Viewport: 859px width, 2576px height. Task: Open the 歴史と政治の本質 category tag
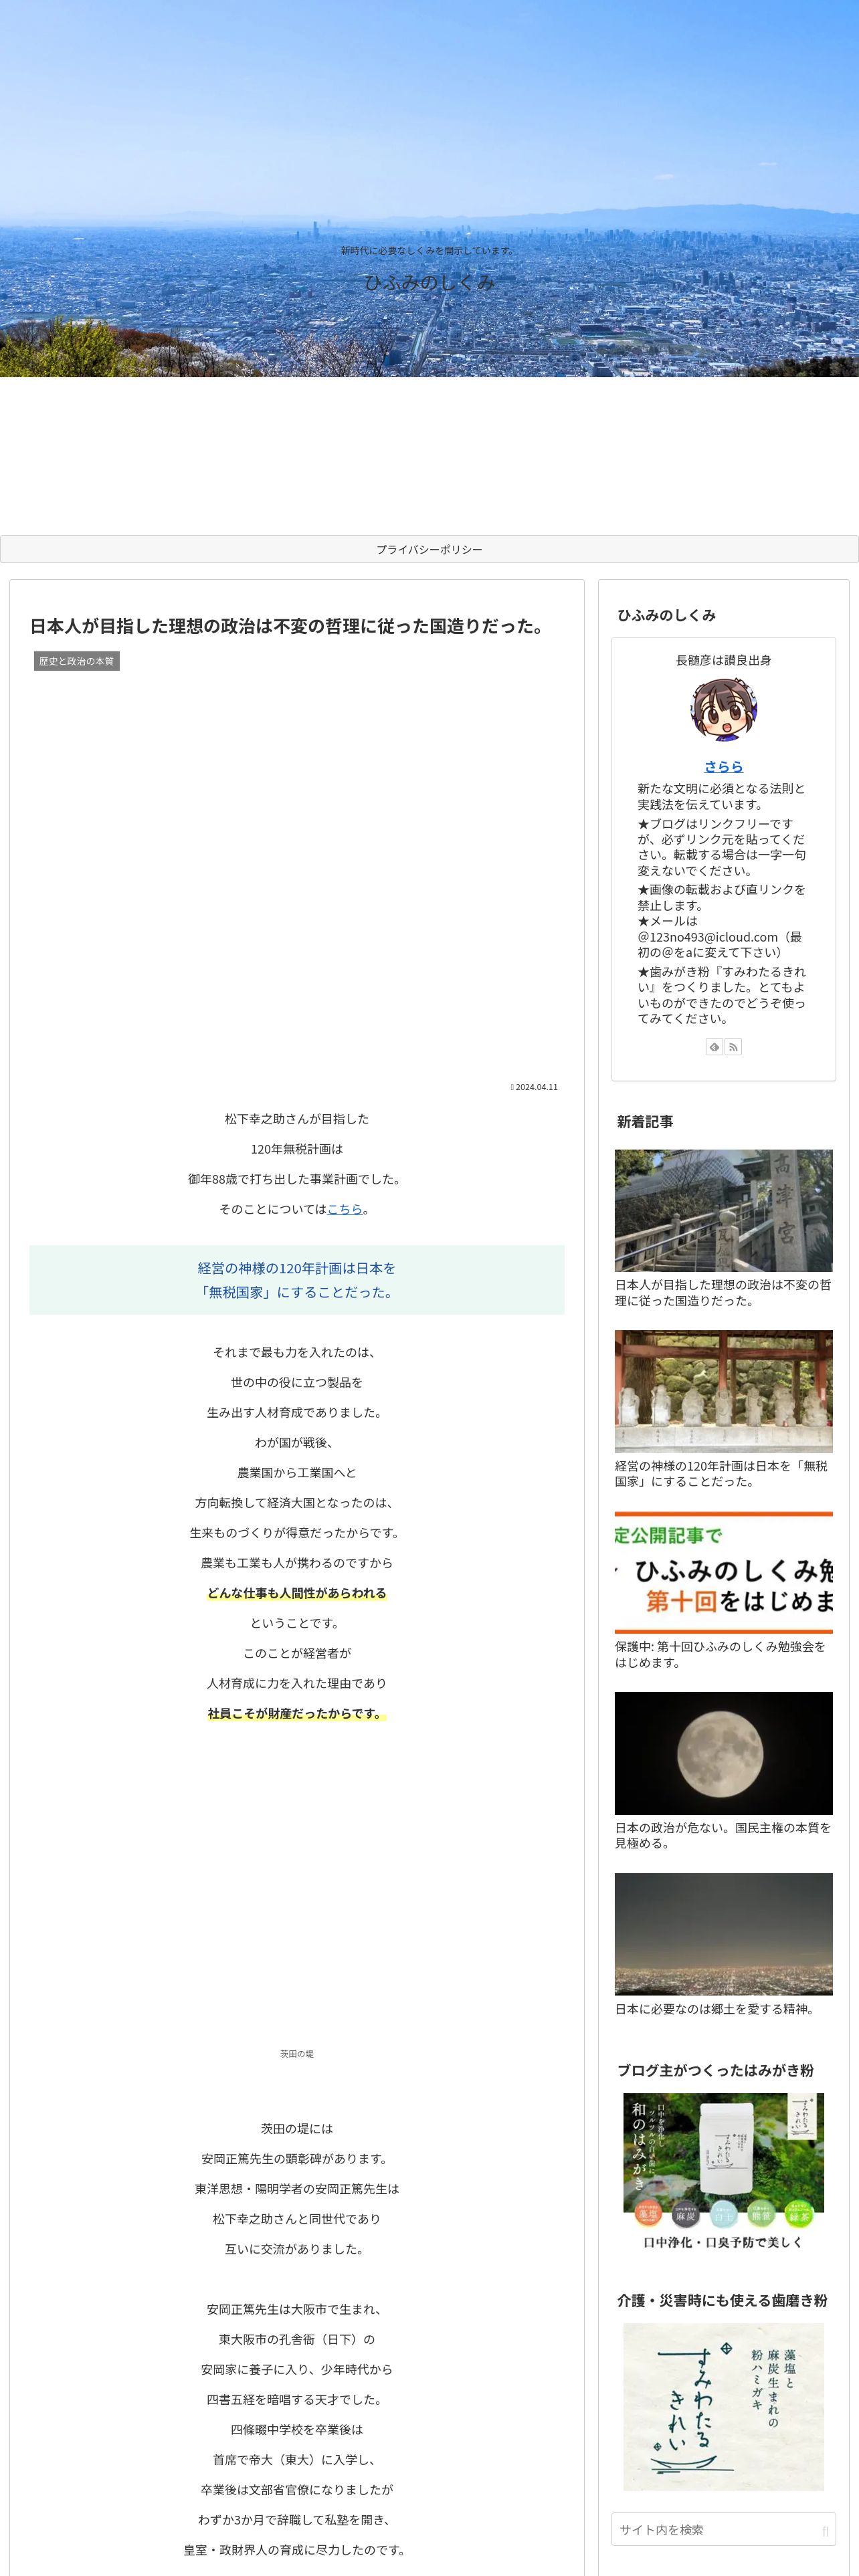click(x=77, y=661)
